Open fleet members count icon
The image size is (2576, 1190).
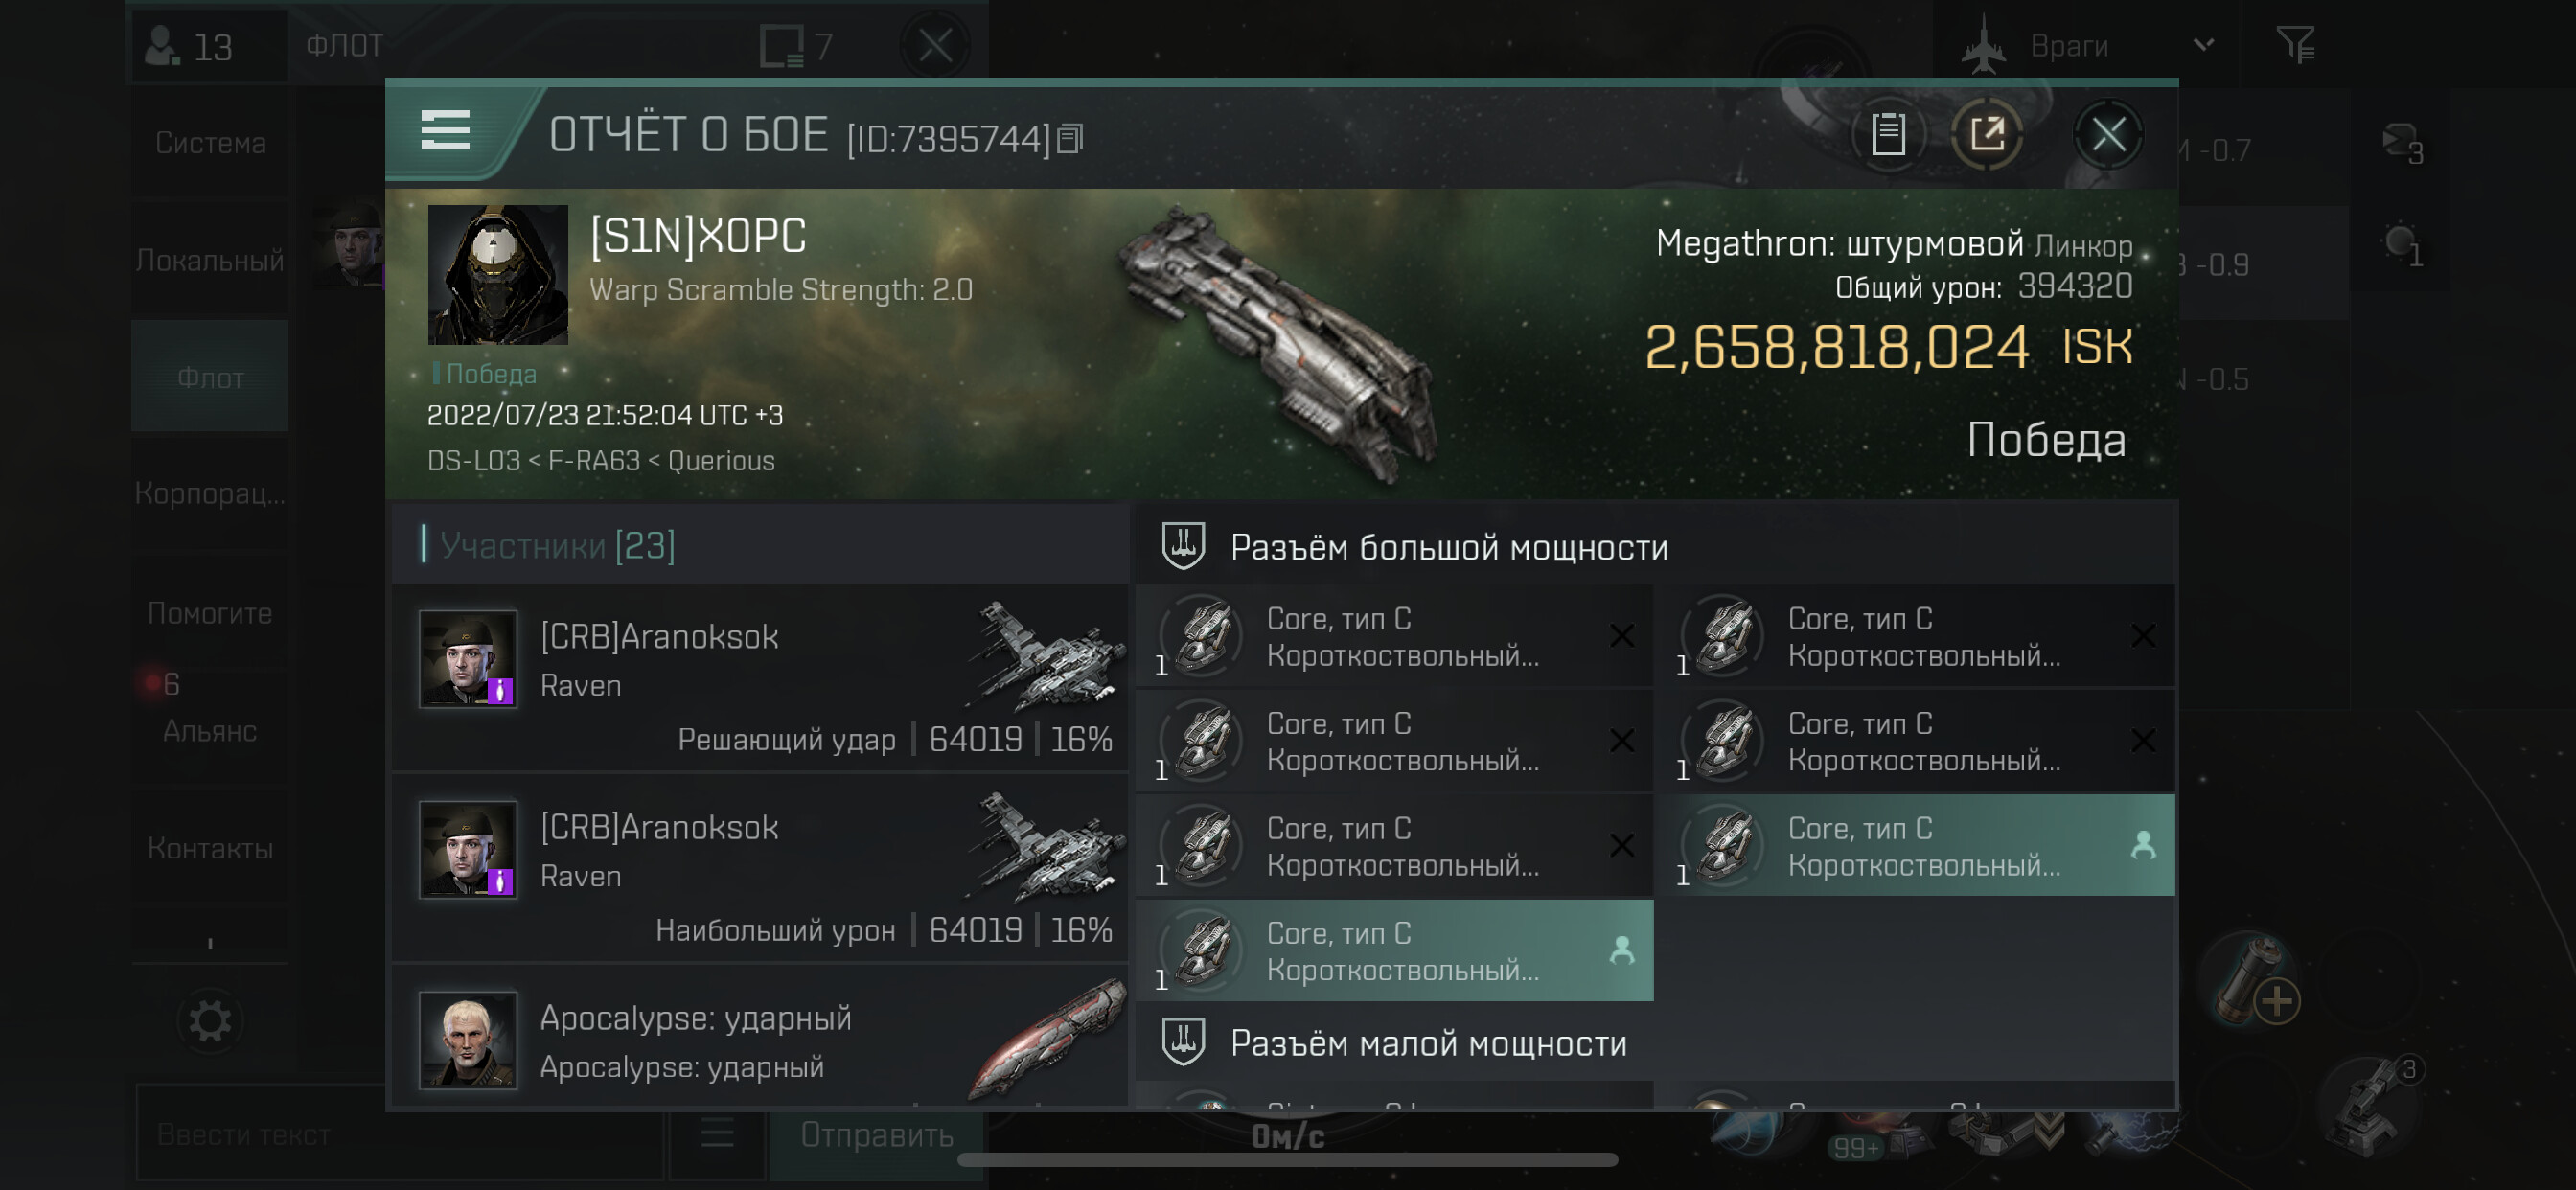click(189, 46)
